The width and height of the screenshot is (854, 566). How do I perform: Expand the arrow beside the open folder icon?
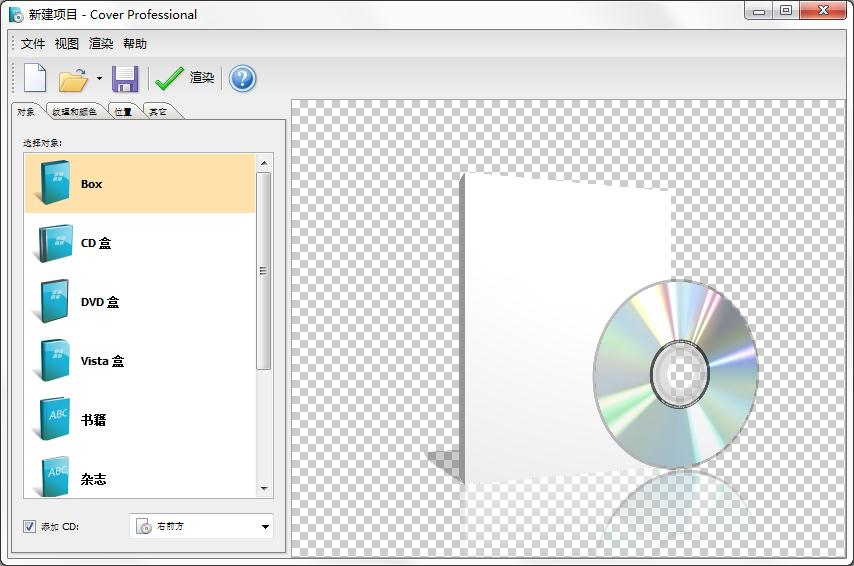click(x=99, y=79)
